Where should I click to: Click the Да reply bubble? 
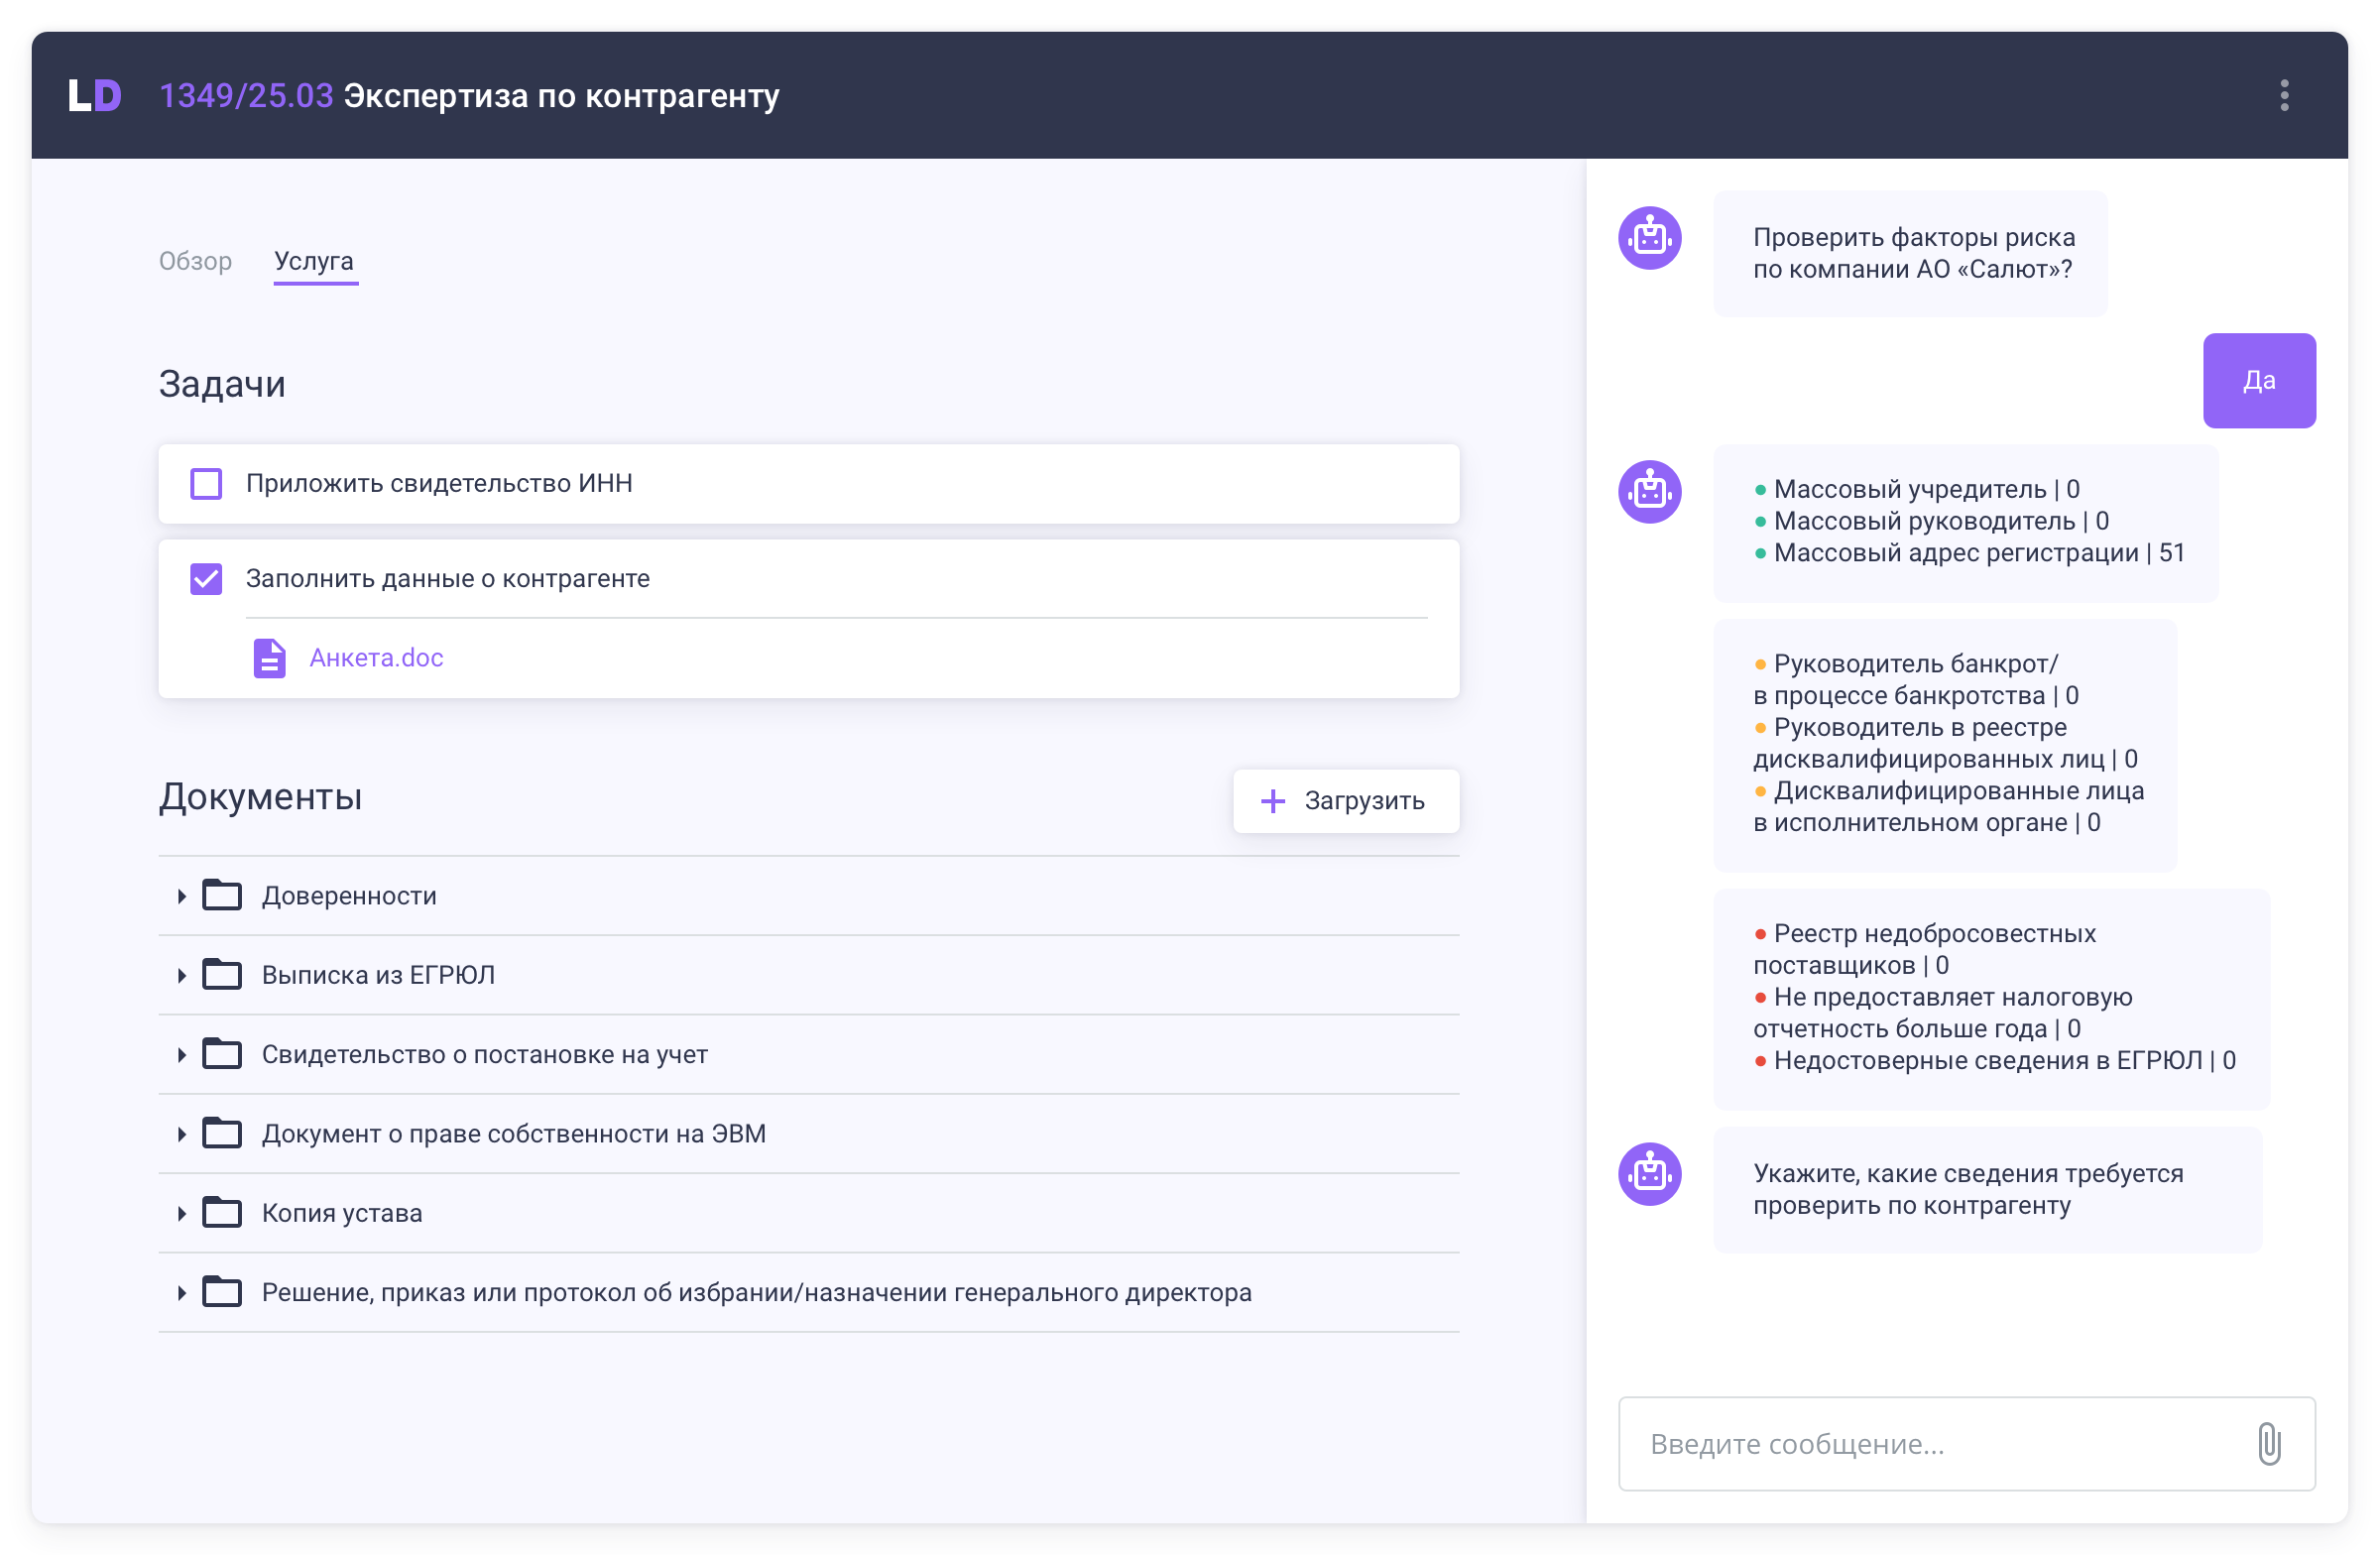tap(2258, 381)
